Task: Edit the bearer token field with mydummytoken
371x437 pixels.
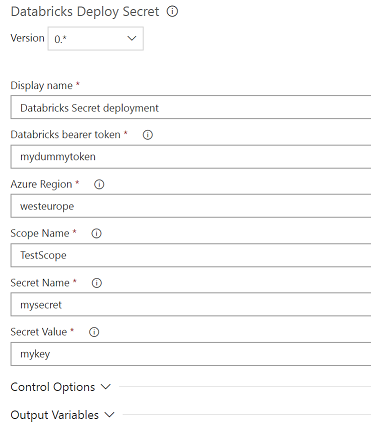Action: [x=191, y=157]
